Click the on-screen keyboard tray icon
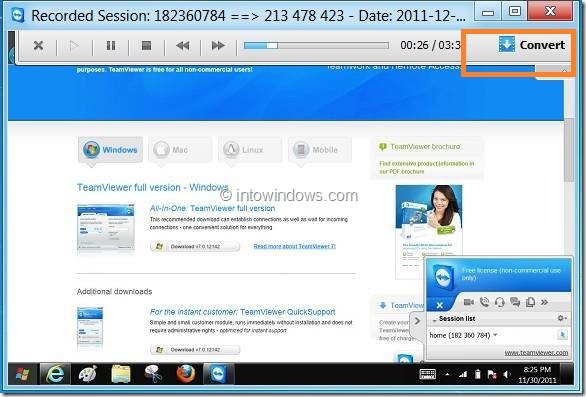Image resolution: width=586 pixels, height=397 pixels. (427, 374)
